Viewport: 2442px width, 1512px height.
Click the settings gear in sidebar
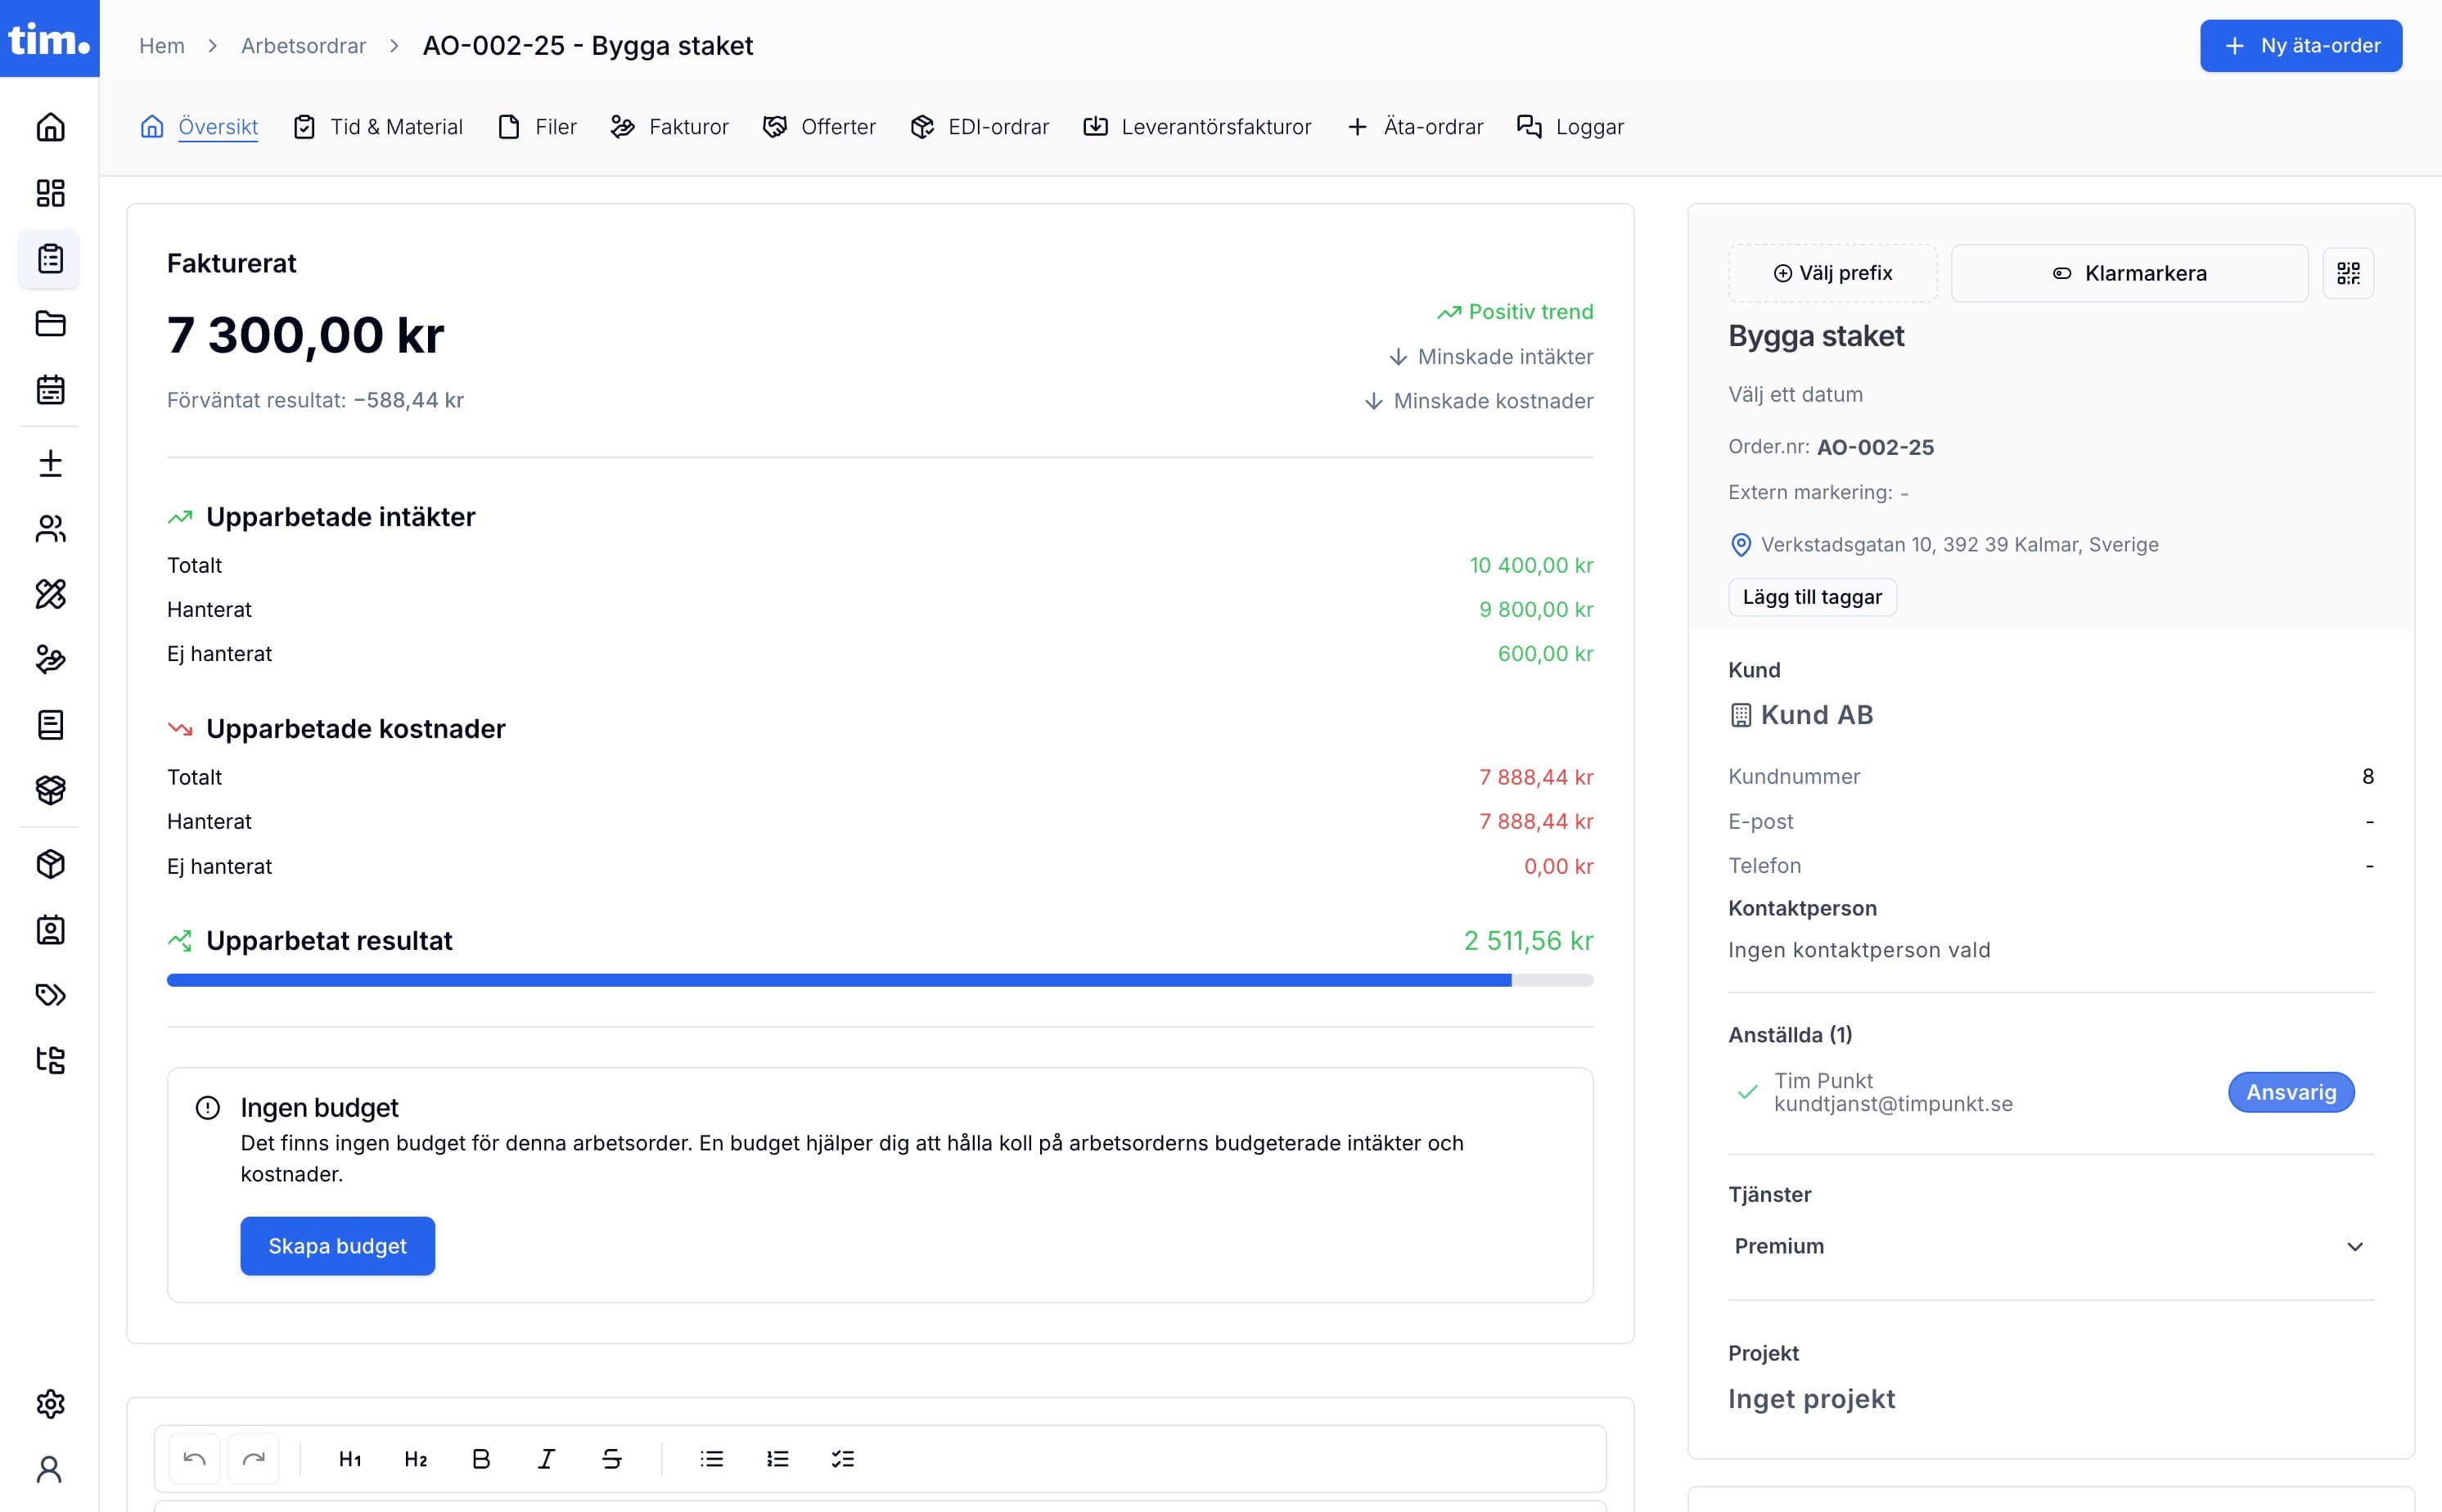[50, 1404]
